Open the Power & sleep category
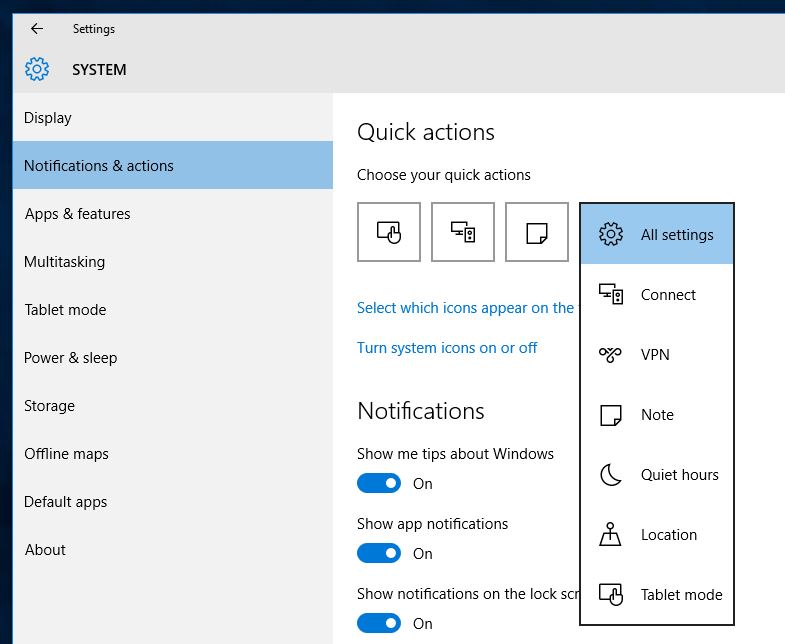Screen dimensions: 785x644 click(173, 358)
